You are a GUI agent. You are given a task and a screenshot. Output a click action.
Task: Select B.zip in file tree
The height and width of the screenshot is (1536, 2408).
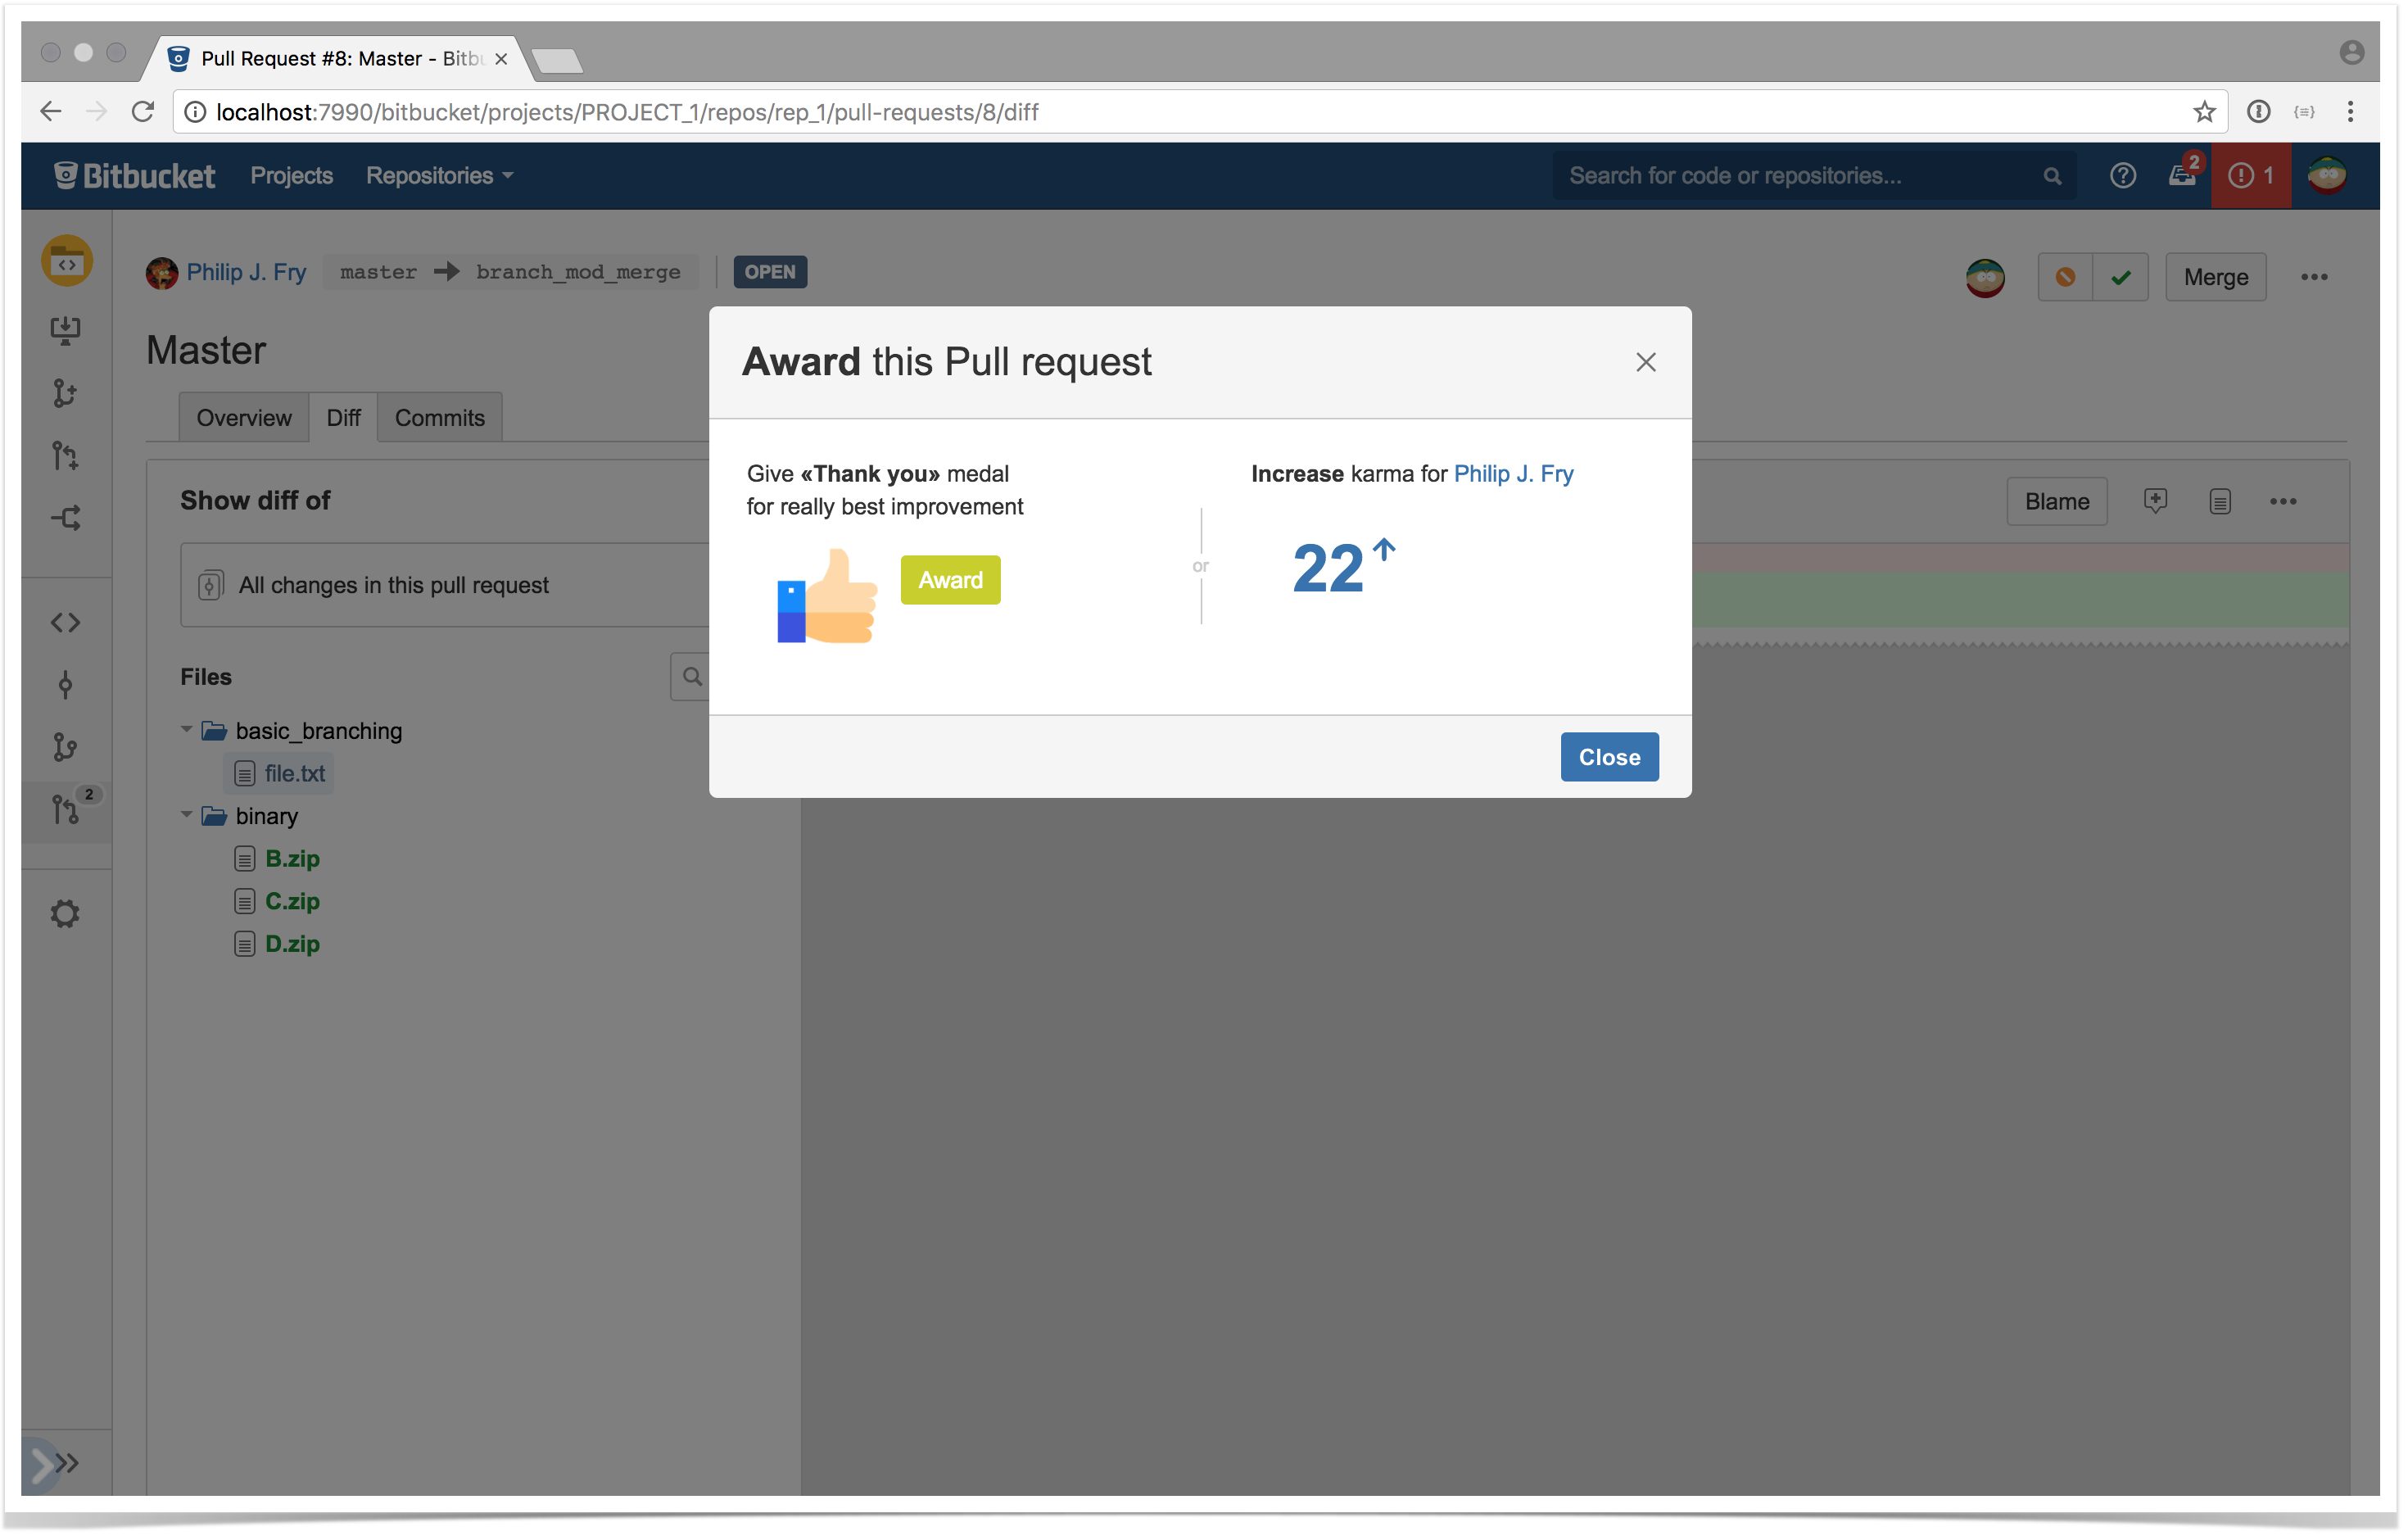click(292, 859)
